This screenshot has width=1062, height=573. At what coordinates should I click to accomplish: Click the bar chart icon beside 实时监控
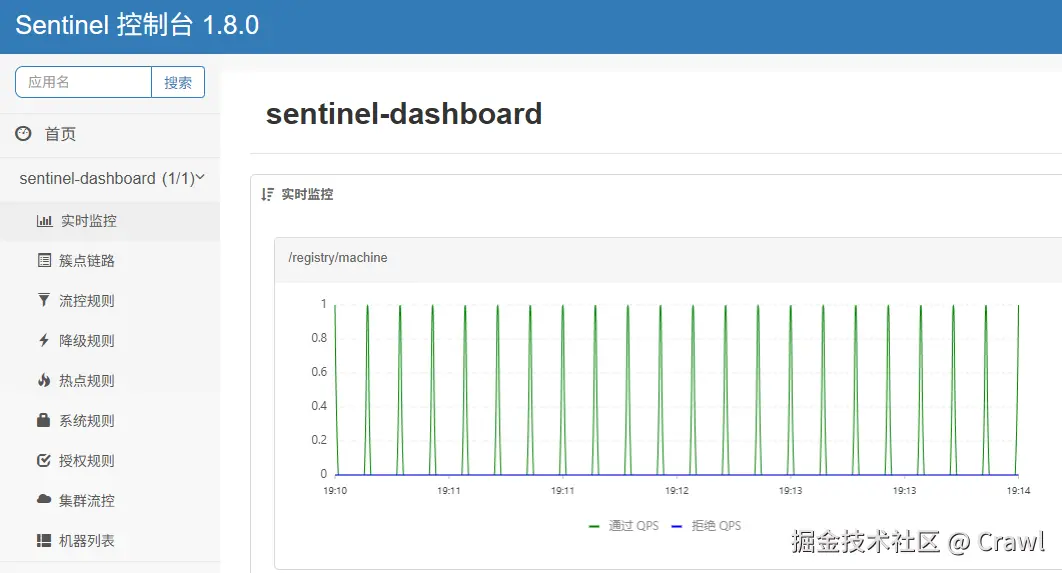pos(44,221)
